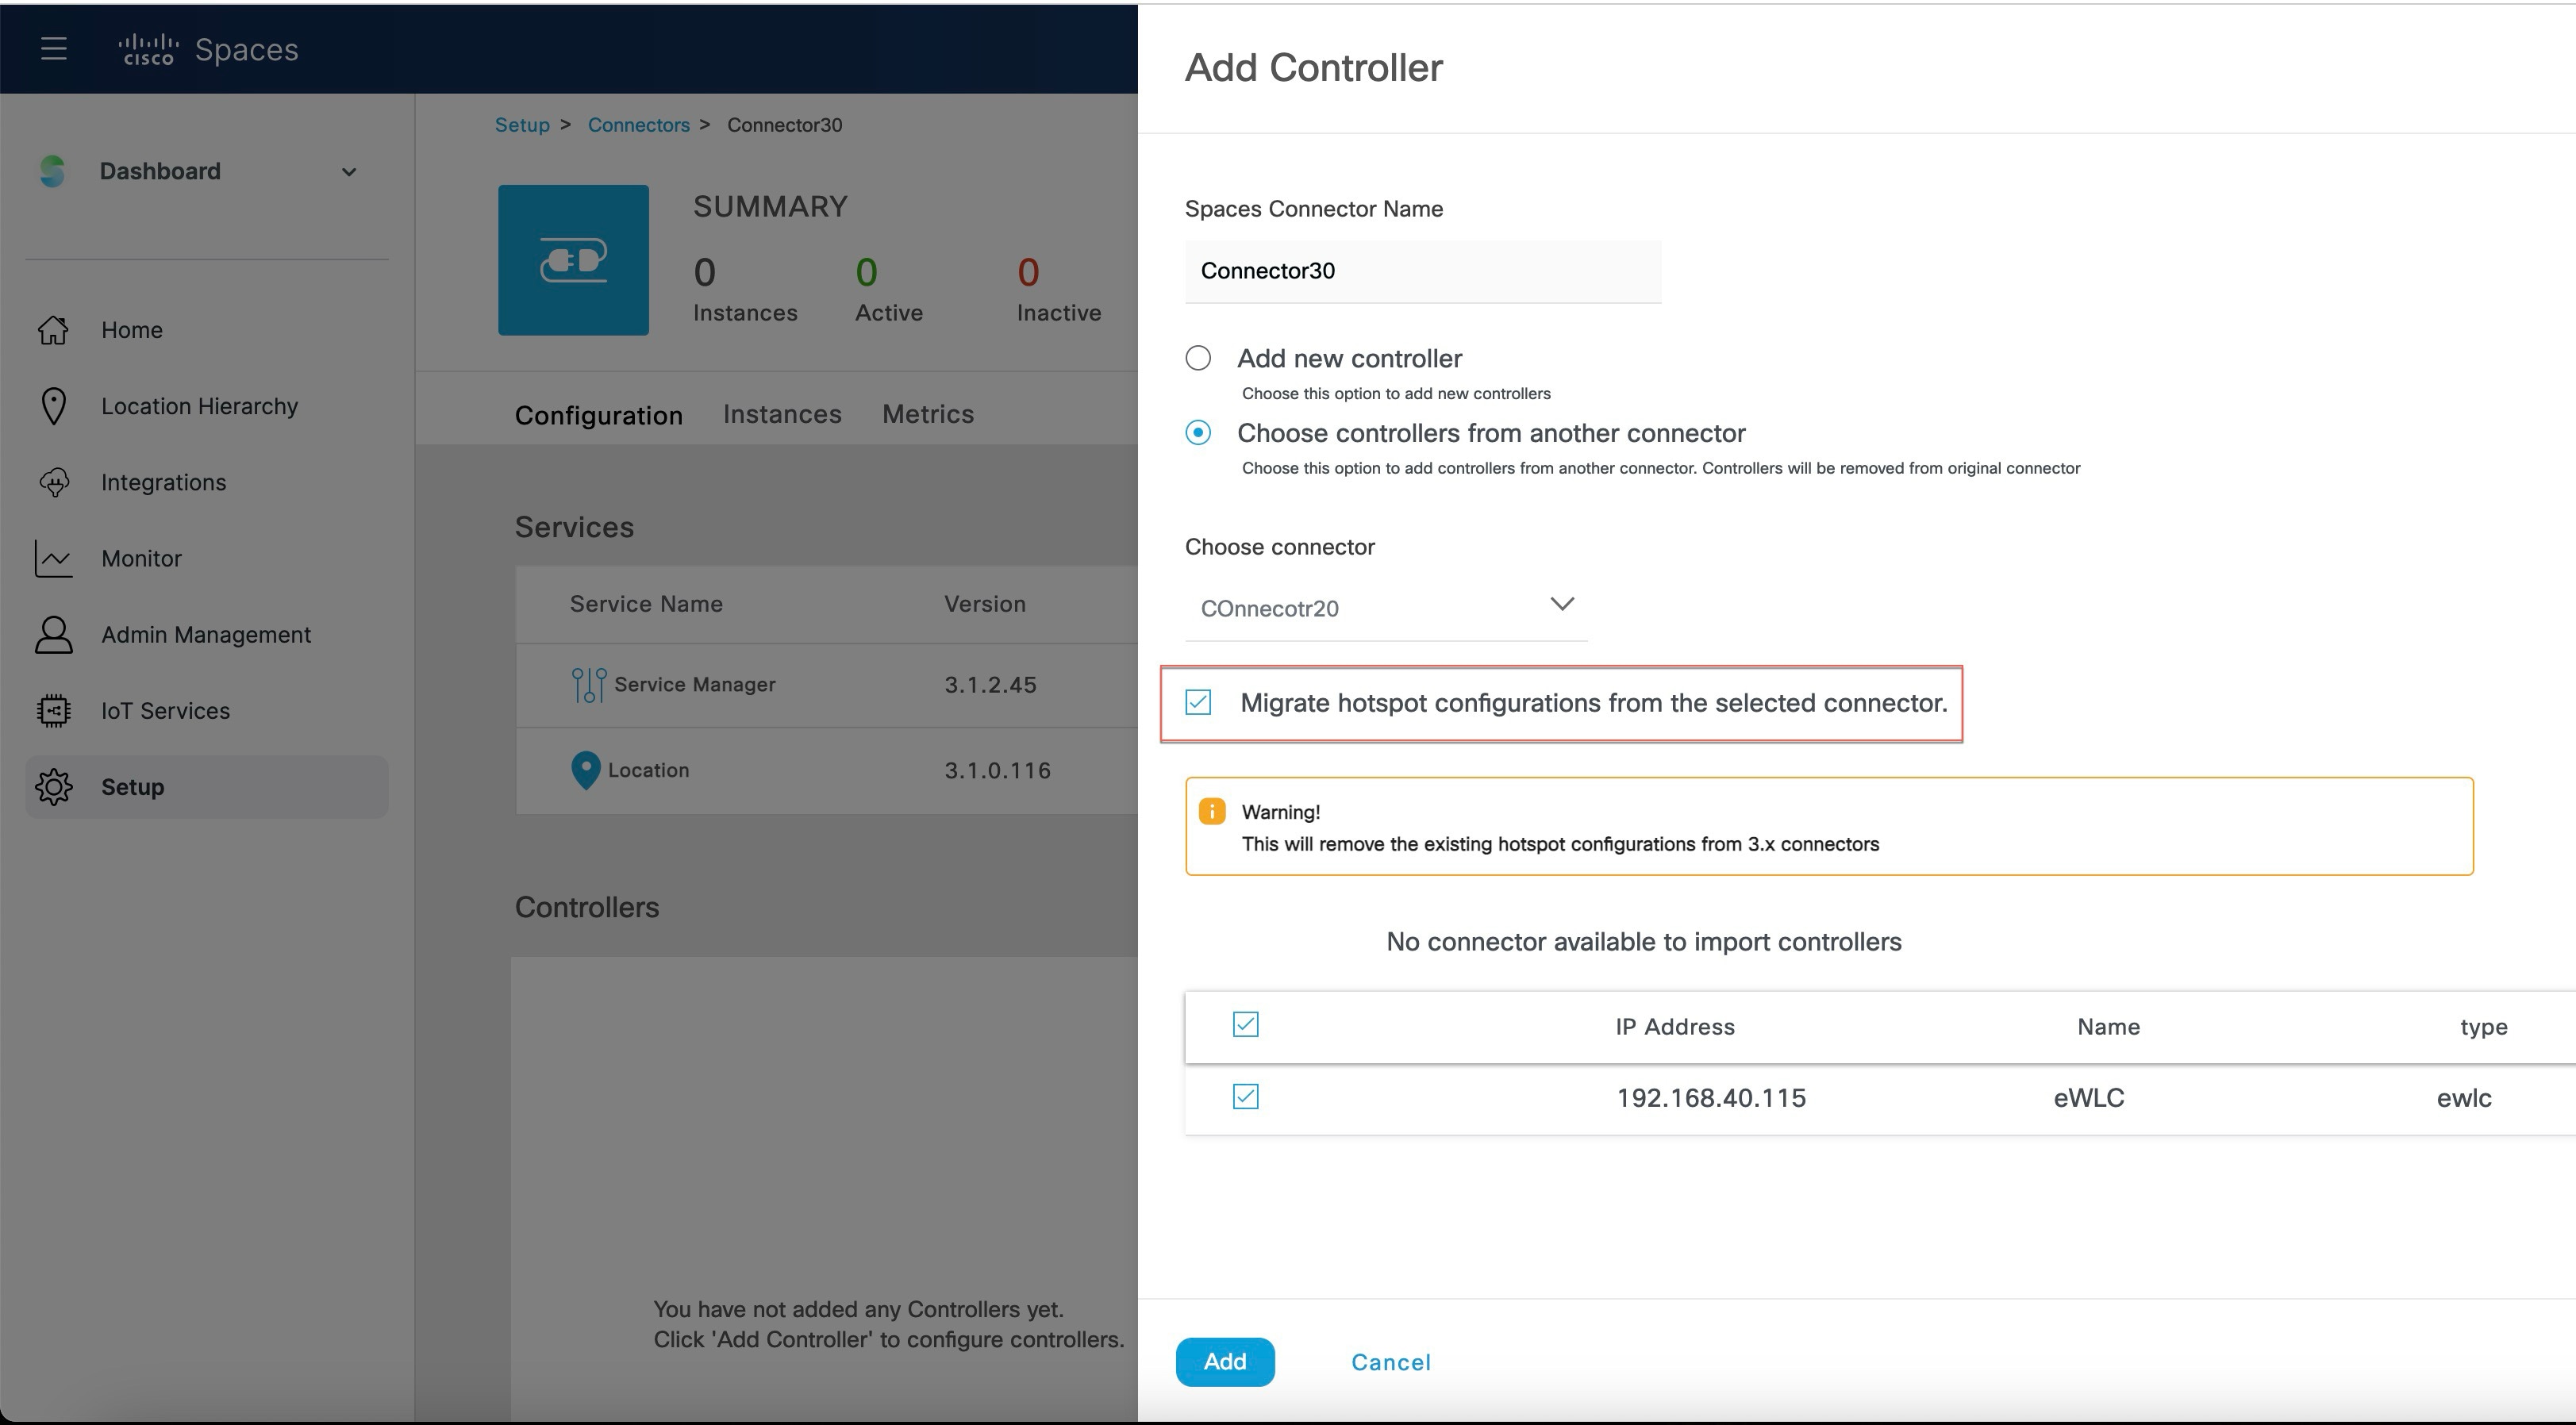Click the Setup gear icon
The image size is (2576, 1425).
coord(53,787)
